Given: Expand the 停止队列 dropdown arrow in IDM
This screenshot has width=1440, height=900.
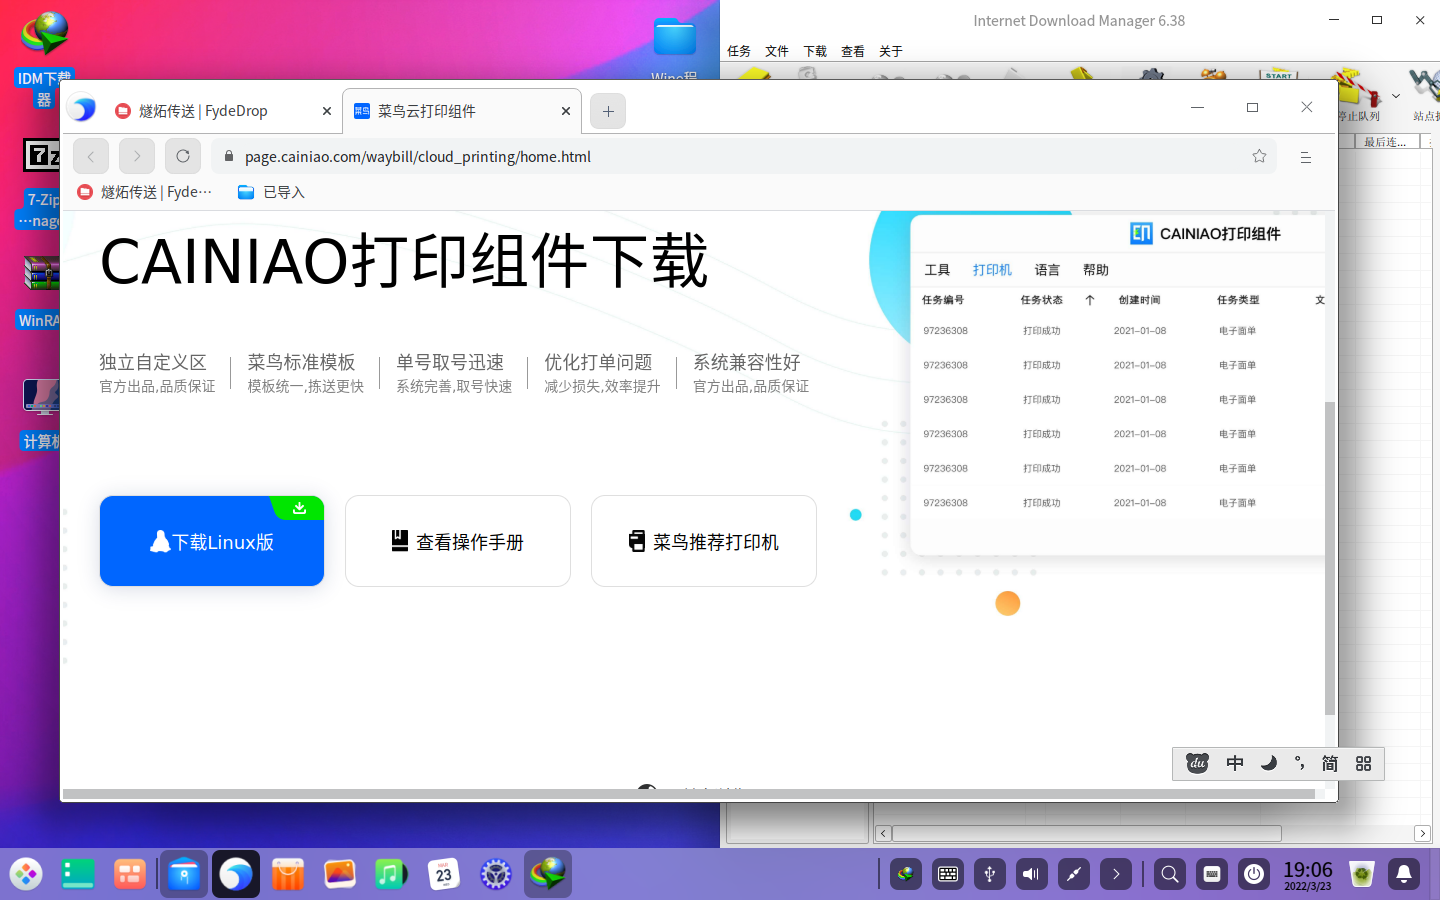Looking at the screenshot, I should point(1396,97).
